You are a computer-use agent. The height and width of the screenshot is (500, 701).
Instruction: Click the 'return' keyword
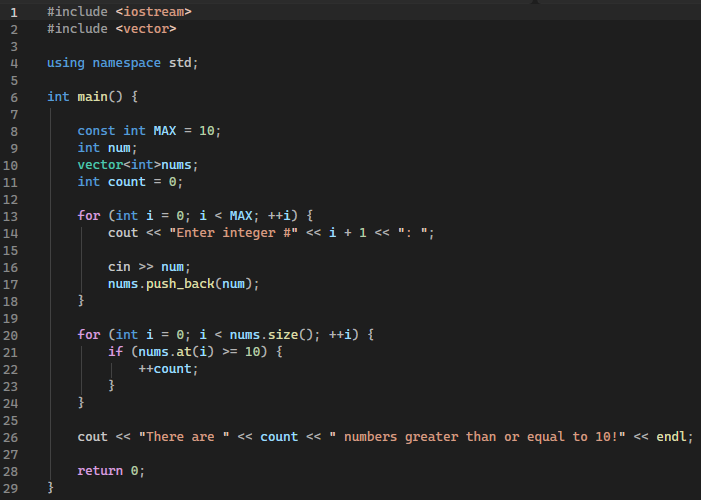pos(100,470)
